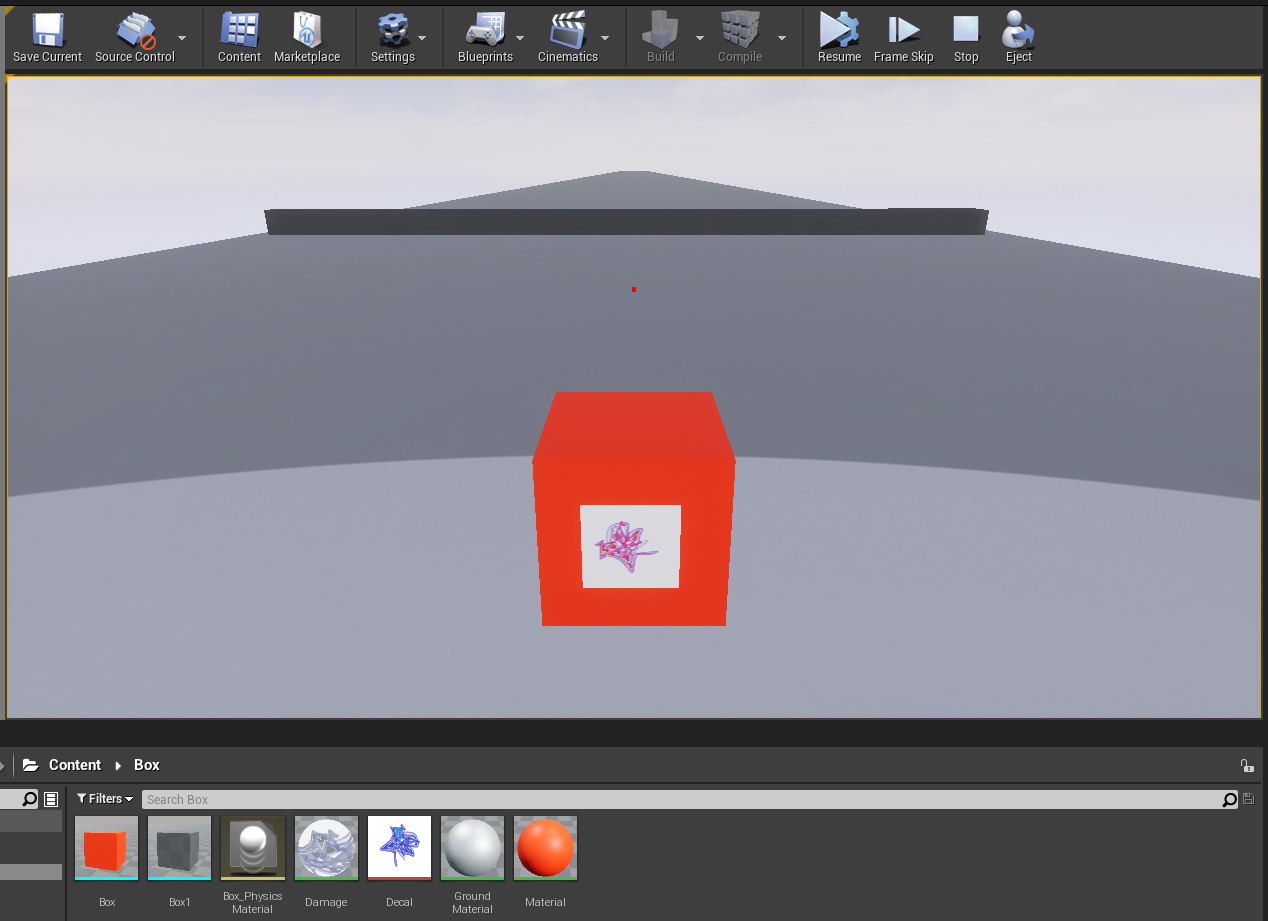The image size is (1268, 921).
Task: Select the Decal asset thumbnail
Action: click(399, 848)
